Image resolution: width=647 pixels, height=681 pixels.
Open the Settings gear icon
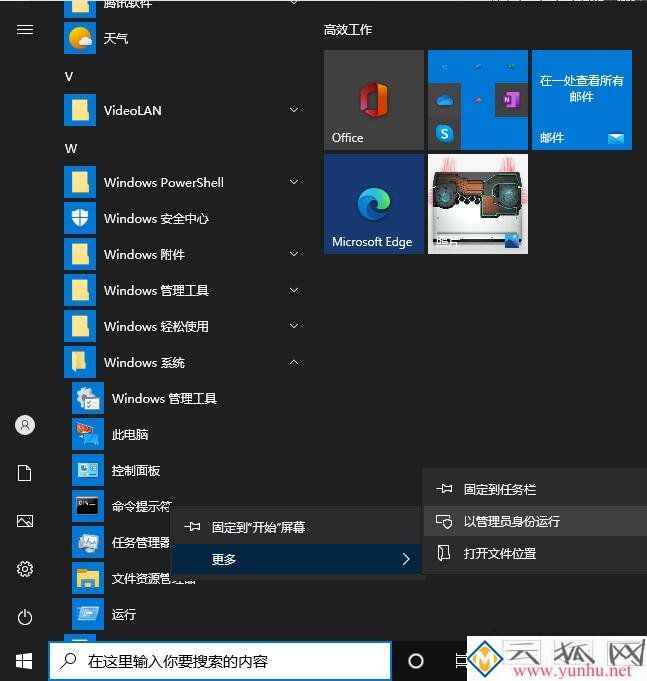[25, 569]
